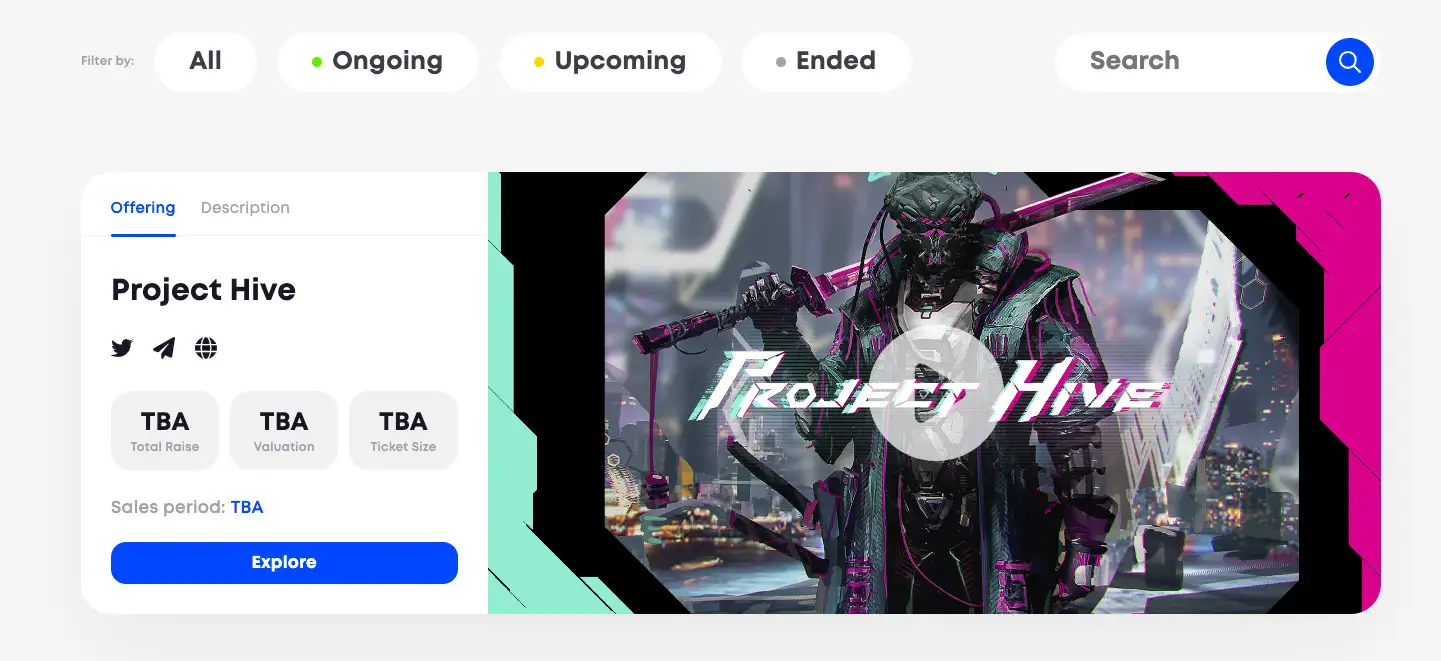Image resolution: width=1441 pixels, height=661 pixels.
Task: Click the blue Explore button
Action: point(284,563)
